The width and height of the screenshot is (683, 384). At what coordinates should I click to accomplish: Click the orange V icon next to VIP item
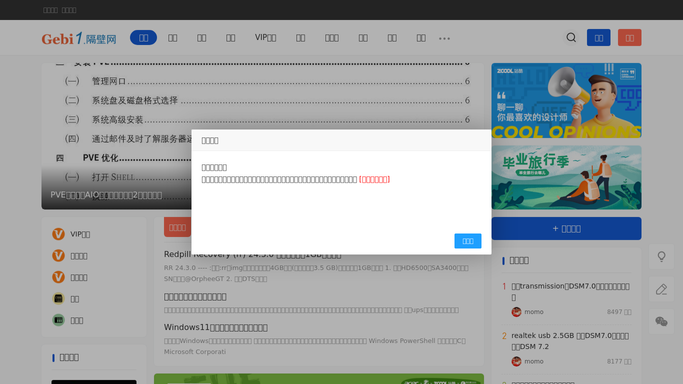pyautogui.click(x=58, y=234)
